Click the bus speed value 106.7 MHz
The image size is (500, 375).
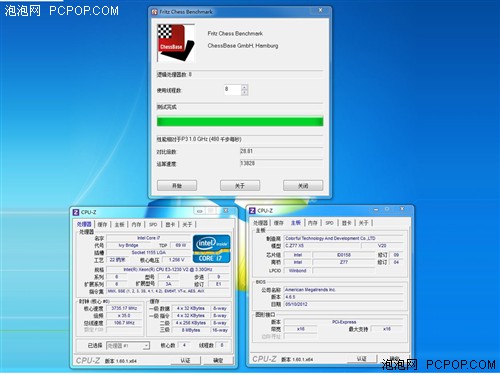125,323
